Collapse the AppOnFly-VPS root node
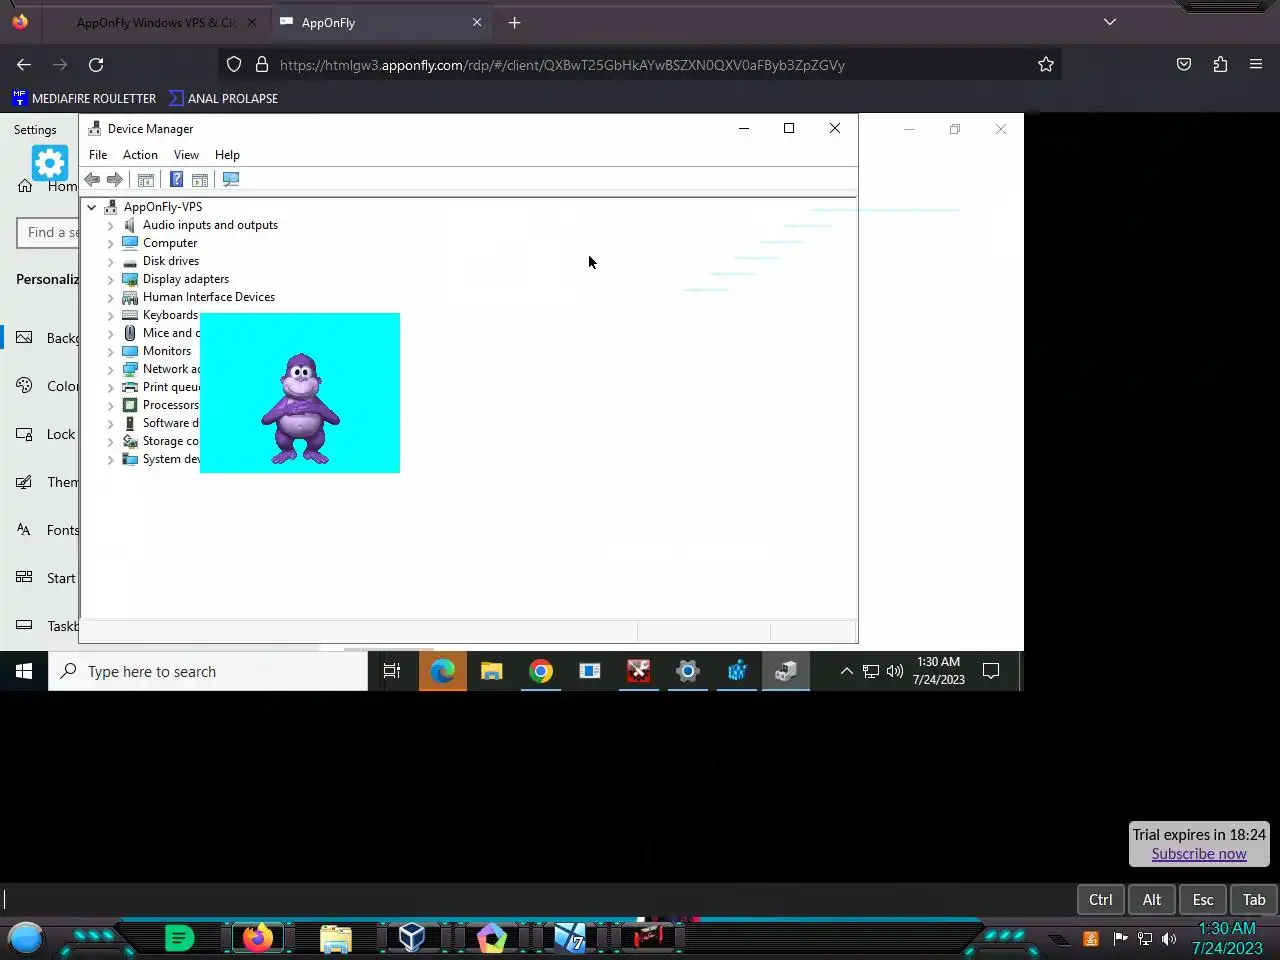Screen dimensions: 1280x960 [x=92, y=207]
